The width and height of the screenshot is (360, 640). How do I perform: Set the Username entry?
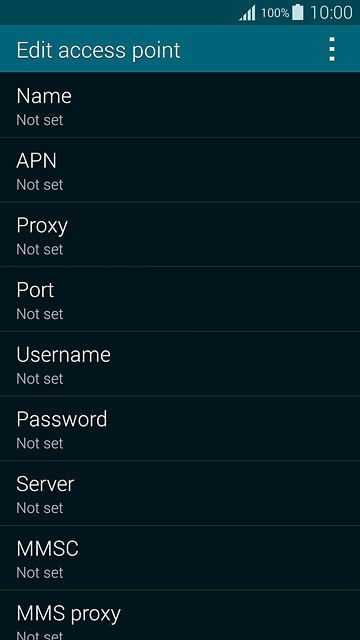pyautogui.click(x=180, y=364)
